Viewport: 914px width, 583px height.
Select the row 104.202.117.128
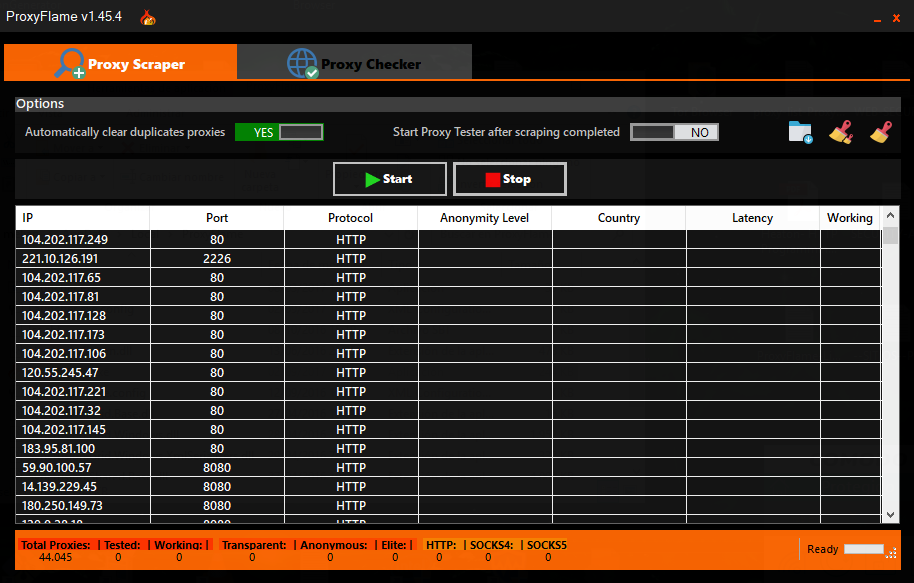click(448, 315)
